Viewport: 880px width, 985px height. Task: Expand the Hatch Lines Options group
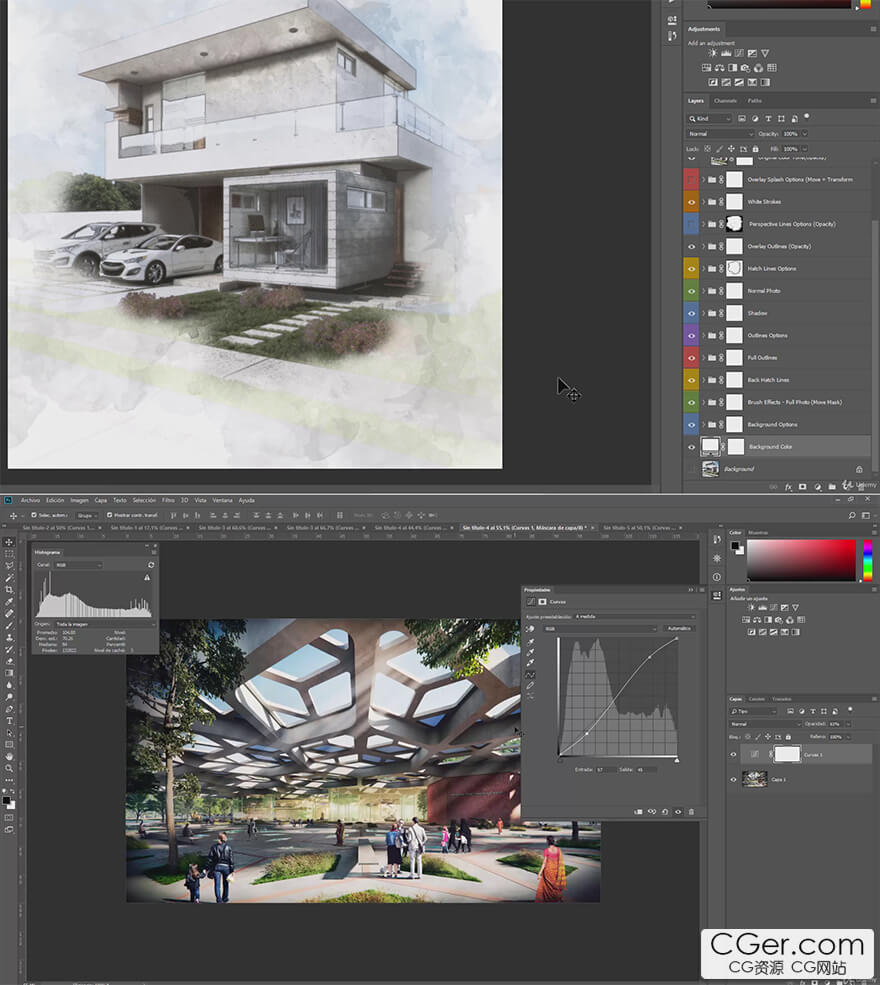[703, 269]
